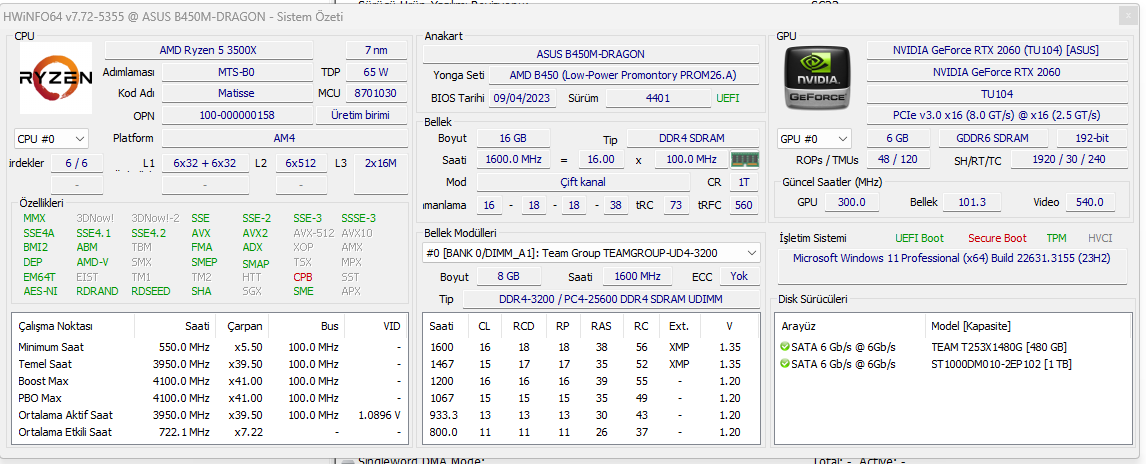Click the Ryzen logo image
This screenshot has height=464, width=1146.
pos(56,77)
